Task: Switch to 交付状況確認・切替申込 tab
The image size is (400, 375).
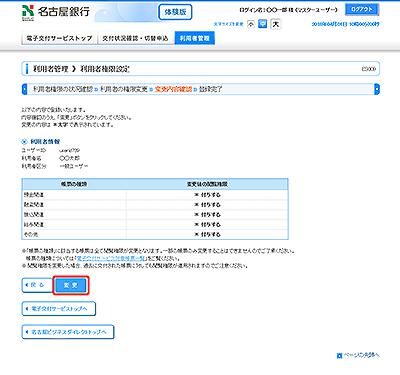Action: point(135,38)
